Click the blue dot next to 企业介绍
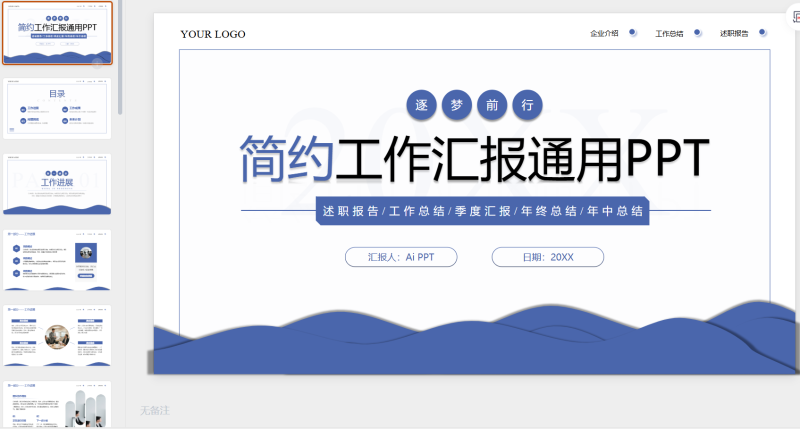This screenshot has height=429, width=800. point(633,33)
